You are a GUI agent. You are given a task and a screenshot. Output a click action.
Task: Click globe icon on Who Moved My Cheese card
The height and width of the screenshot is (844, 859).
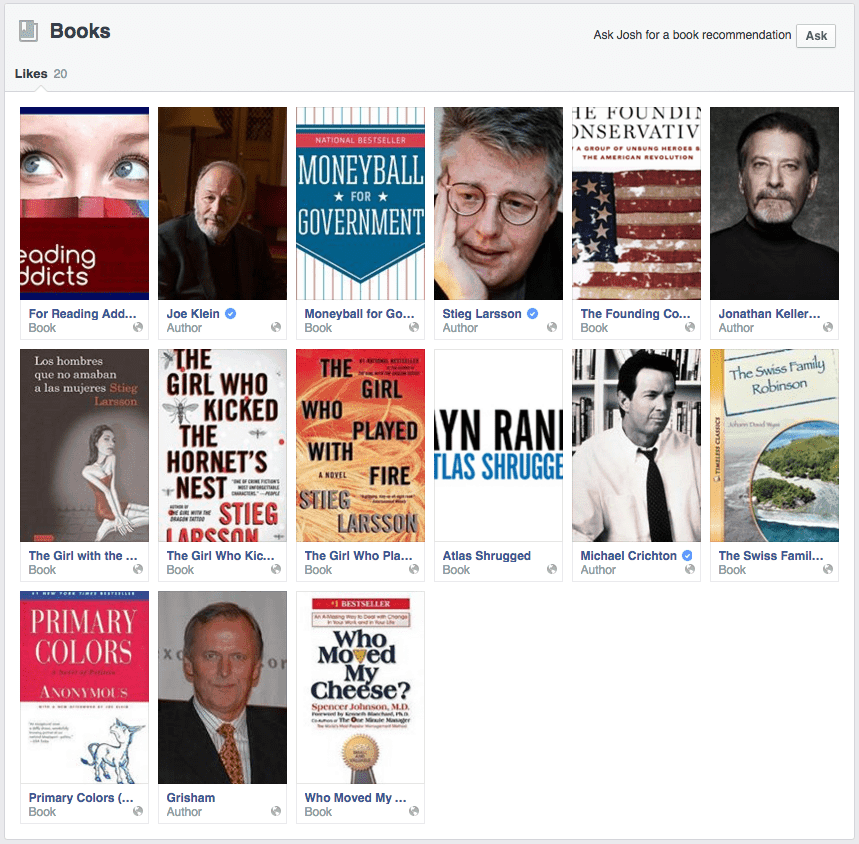point(414,811)
